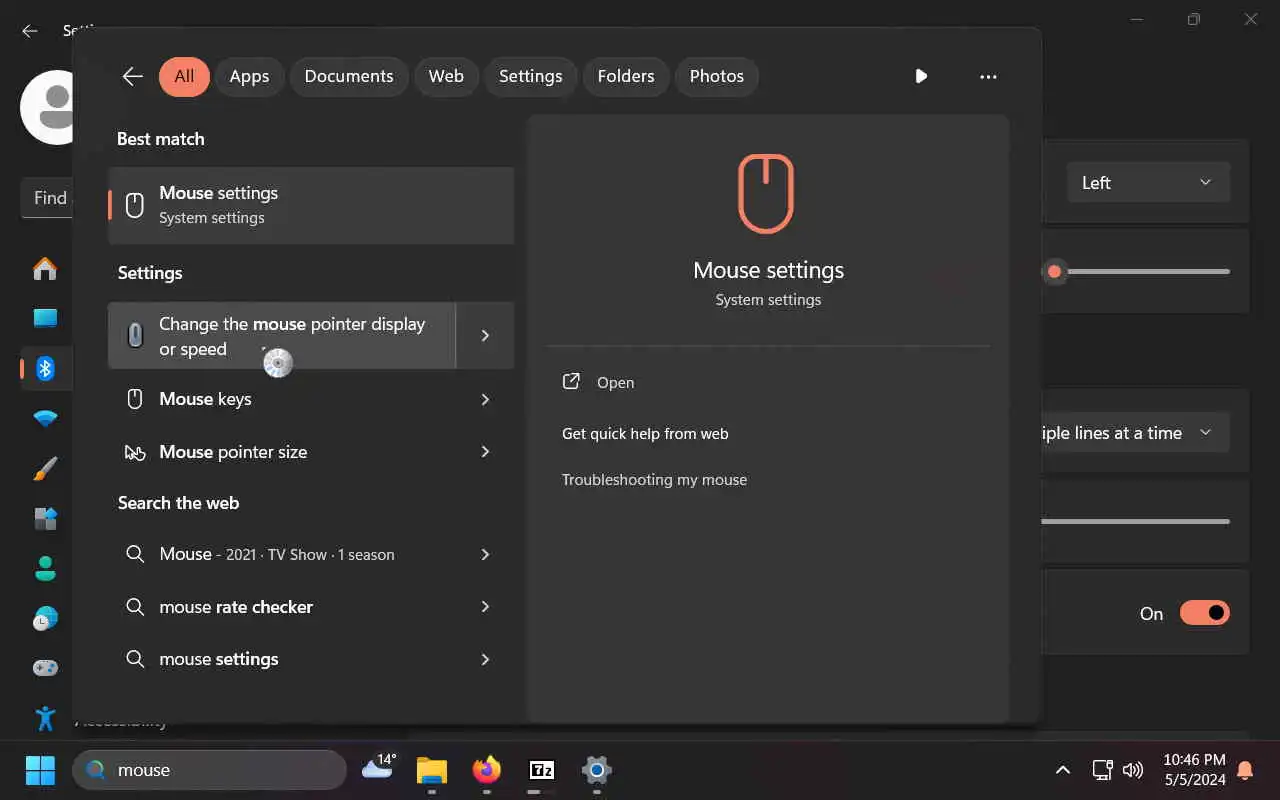Go back using the search panel arrow

coord(132,76)
